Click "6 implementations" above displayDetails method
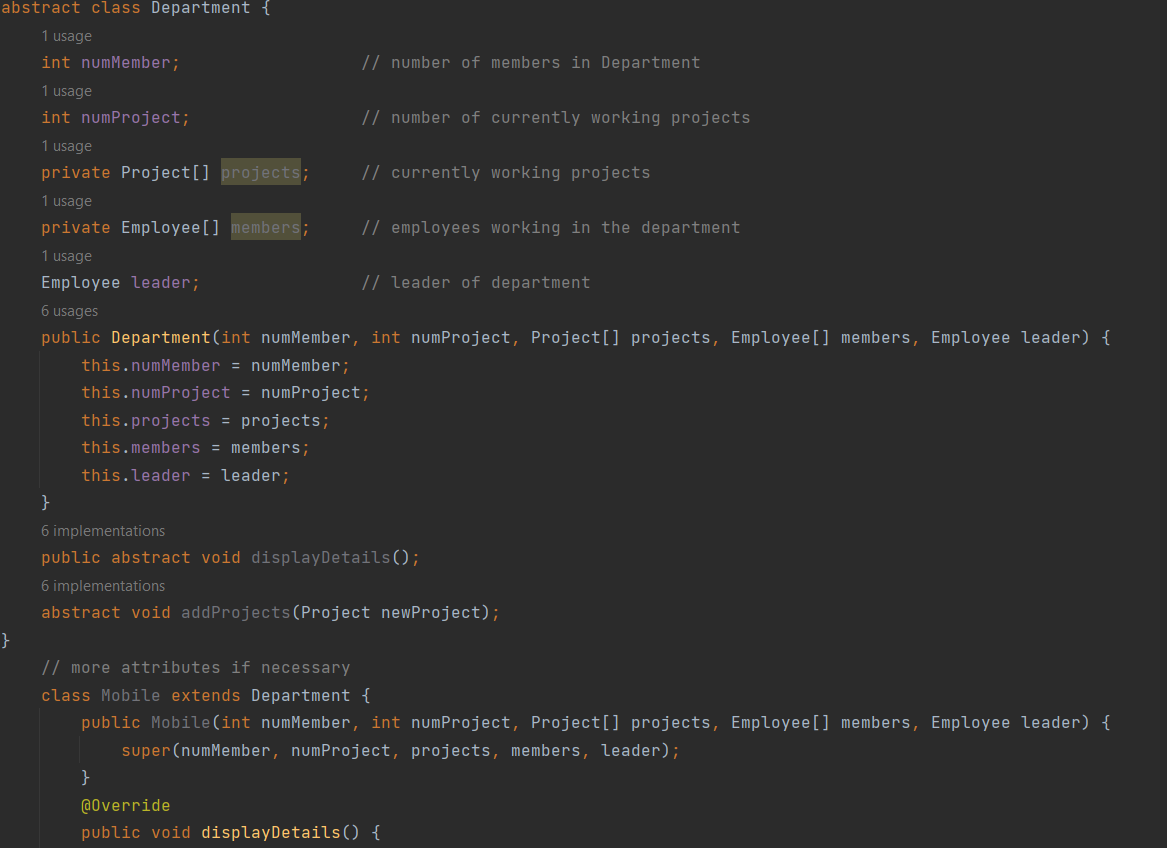This screenshot has width=1167, height=848. coord(103,530)
